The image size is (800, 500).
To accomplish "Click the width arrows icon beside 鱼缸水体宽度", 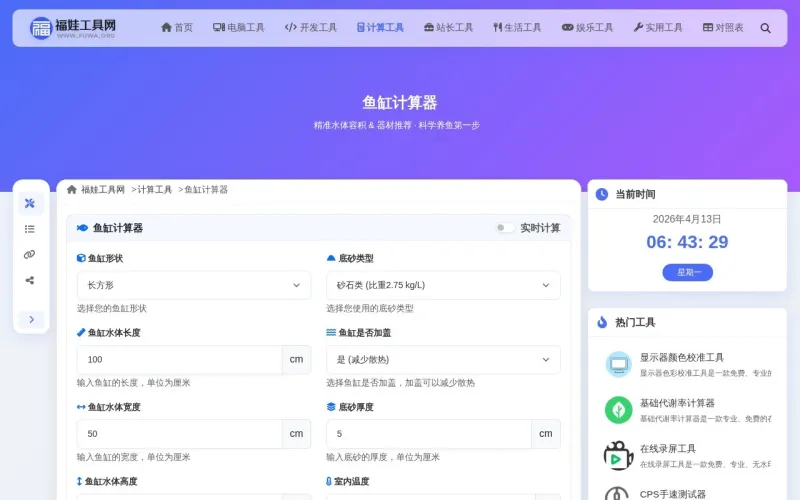I will pos(81,407).
